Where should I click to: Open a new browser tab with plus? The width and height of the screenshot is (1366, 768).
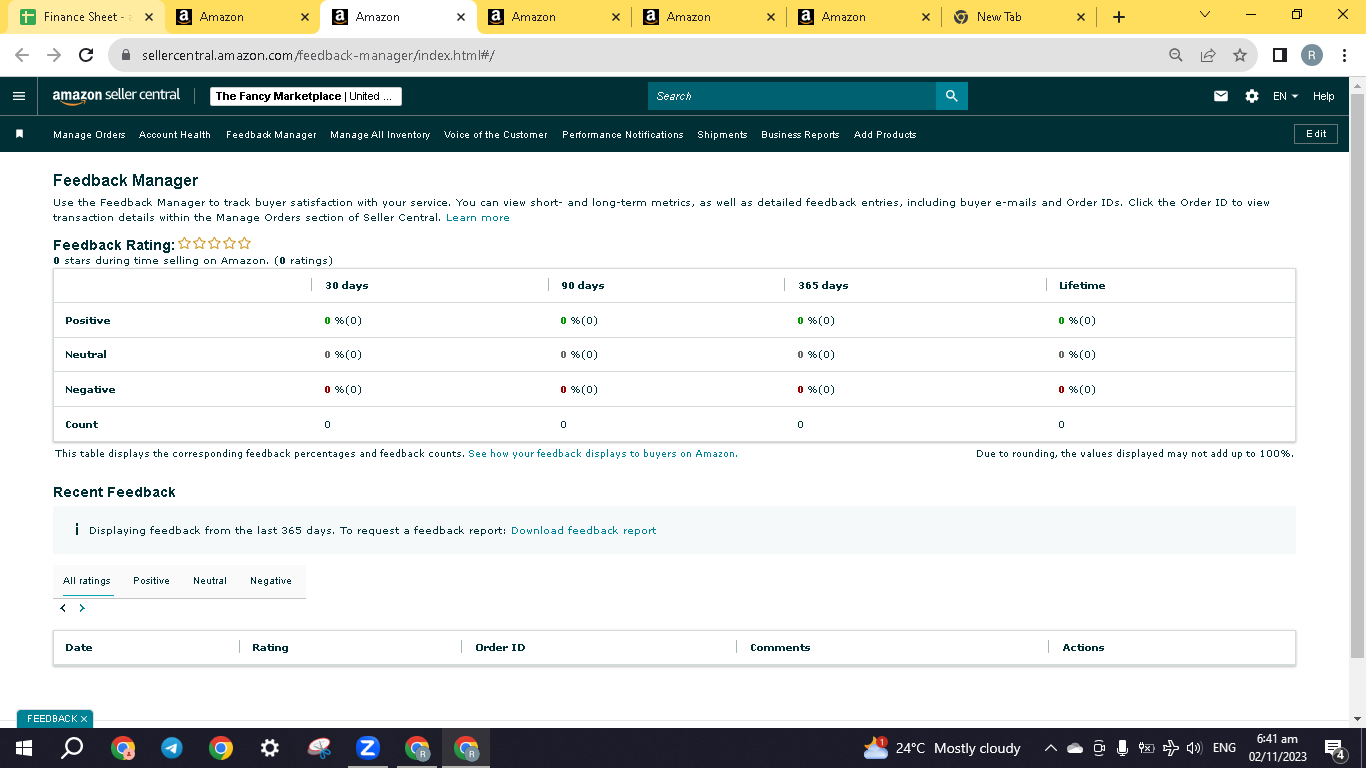coord(1118,17)
